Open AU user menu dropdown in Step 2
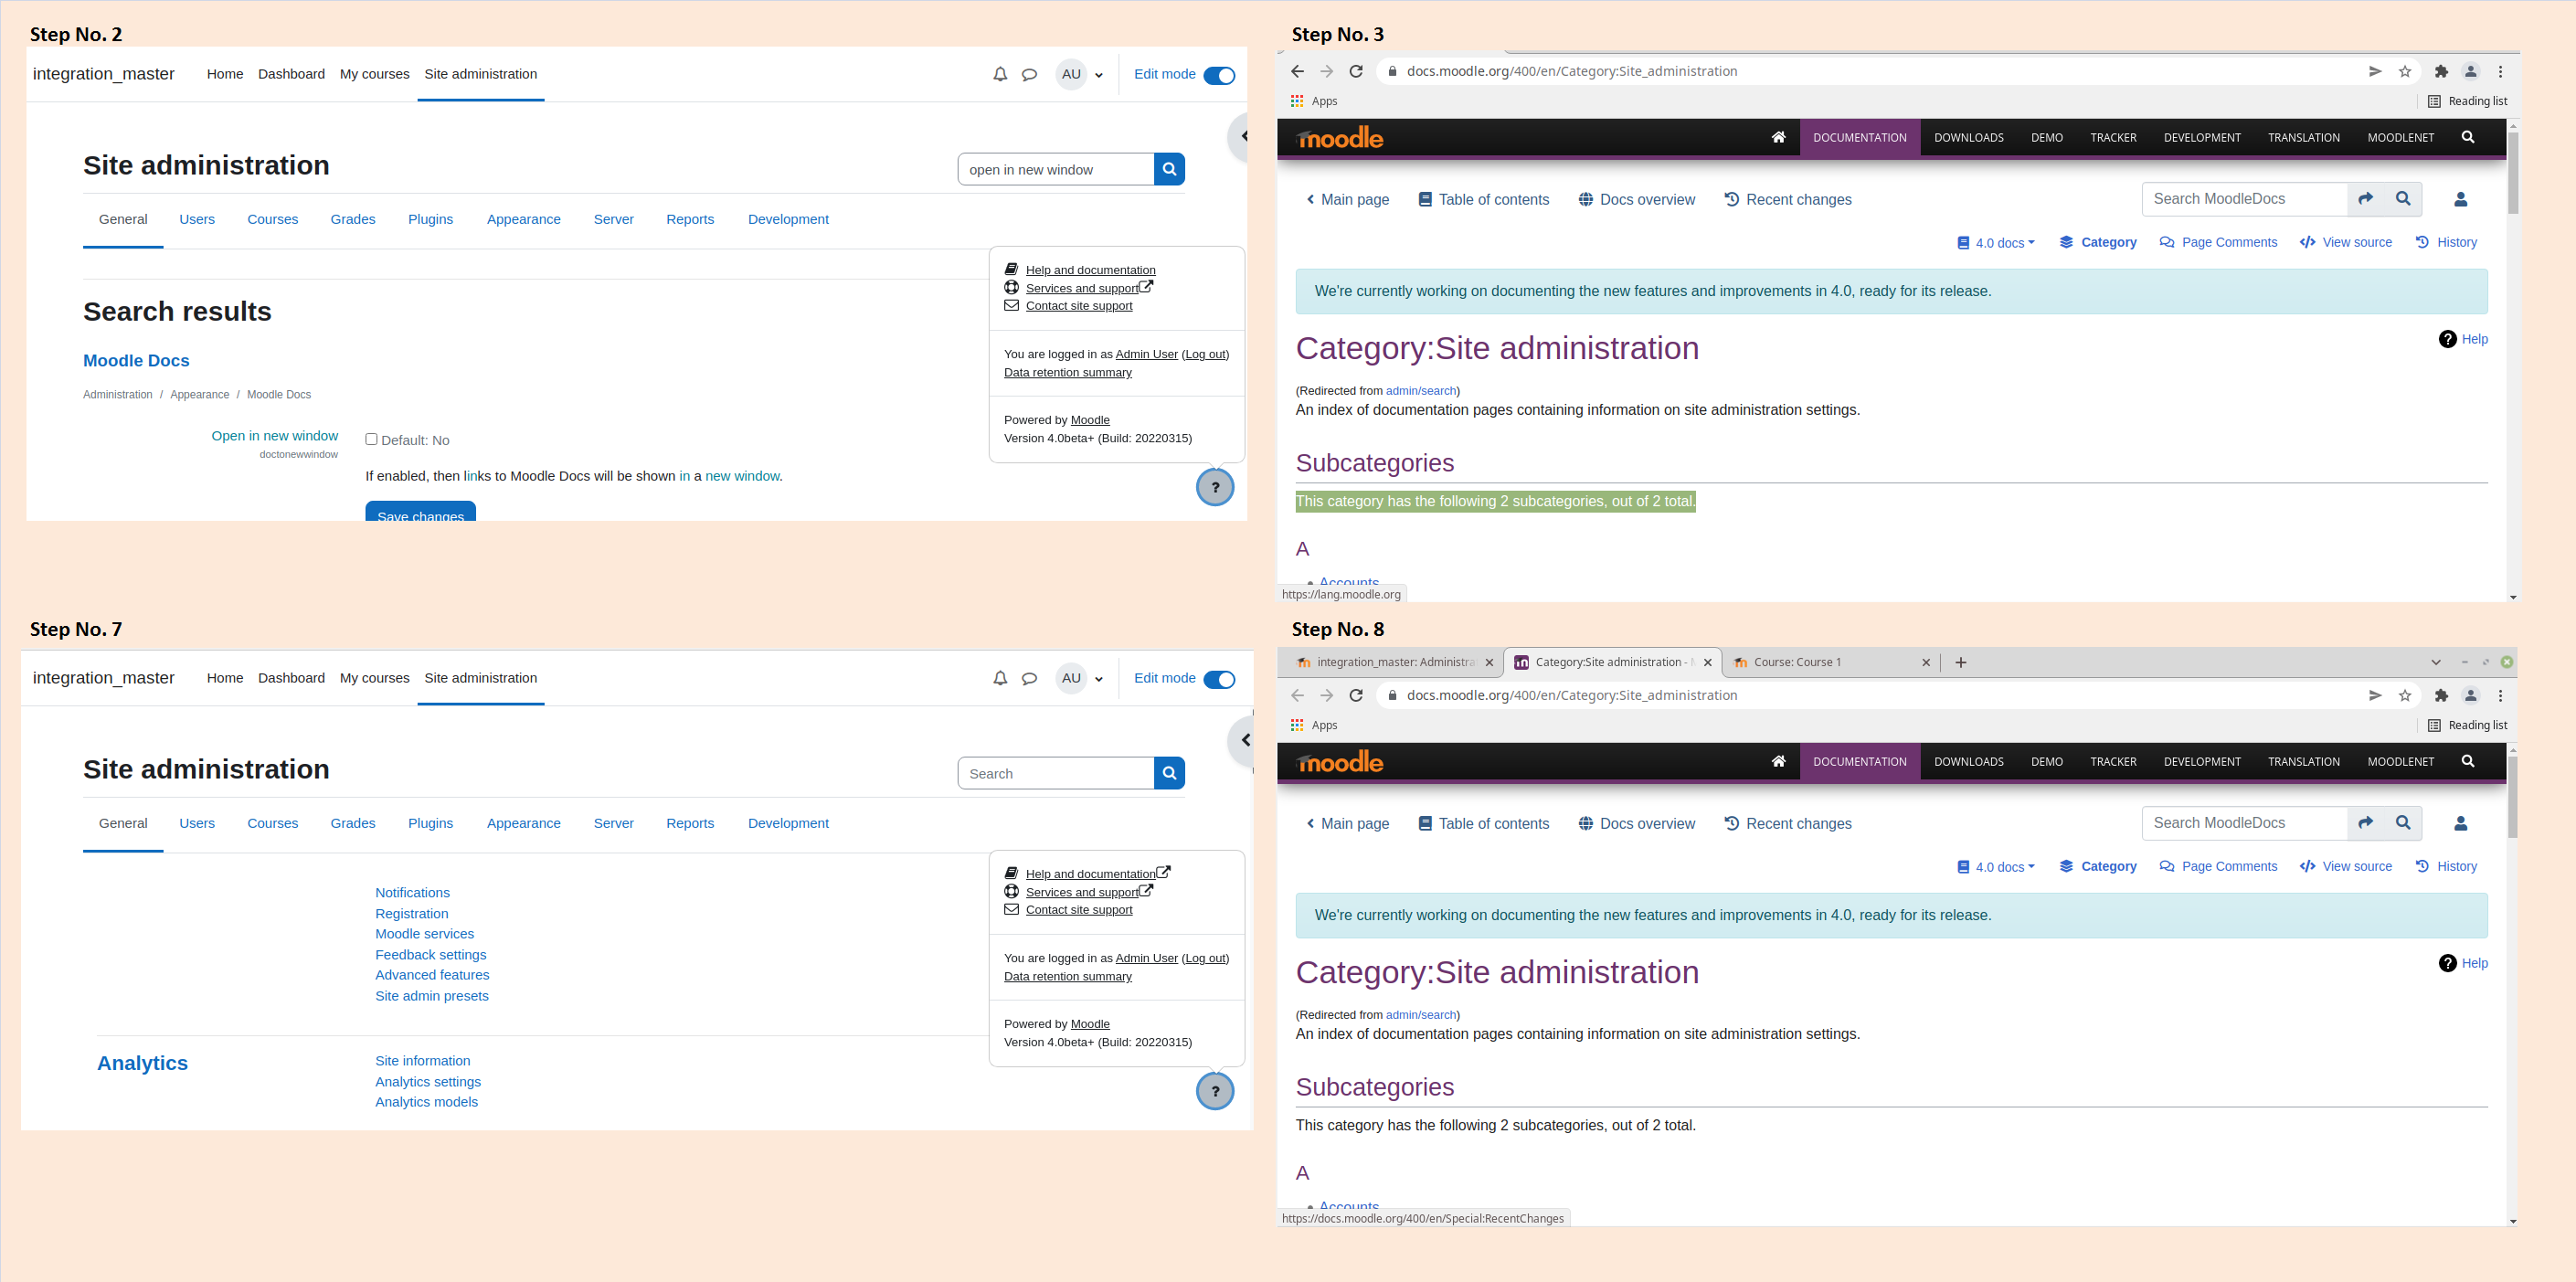Viewport: 2576px width, 1282px height. pyautogui.click(x=1081, y=74)
